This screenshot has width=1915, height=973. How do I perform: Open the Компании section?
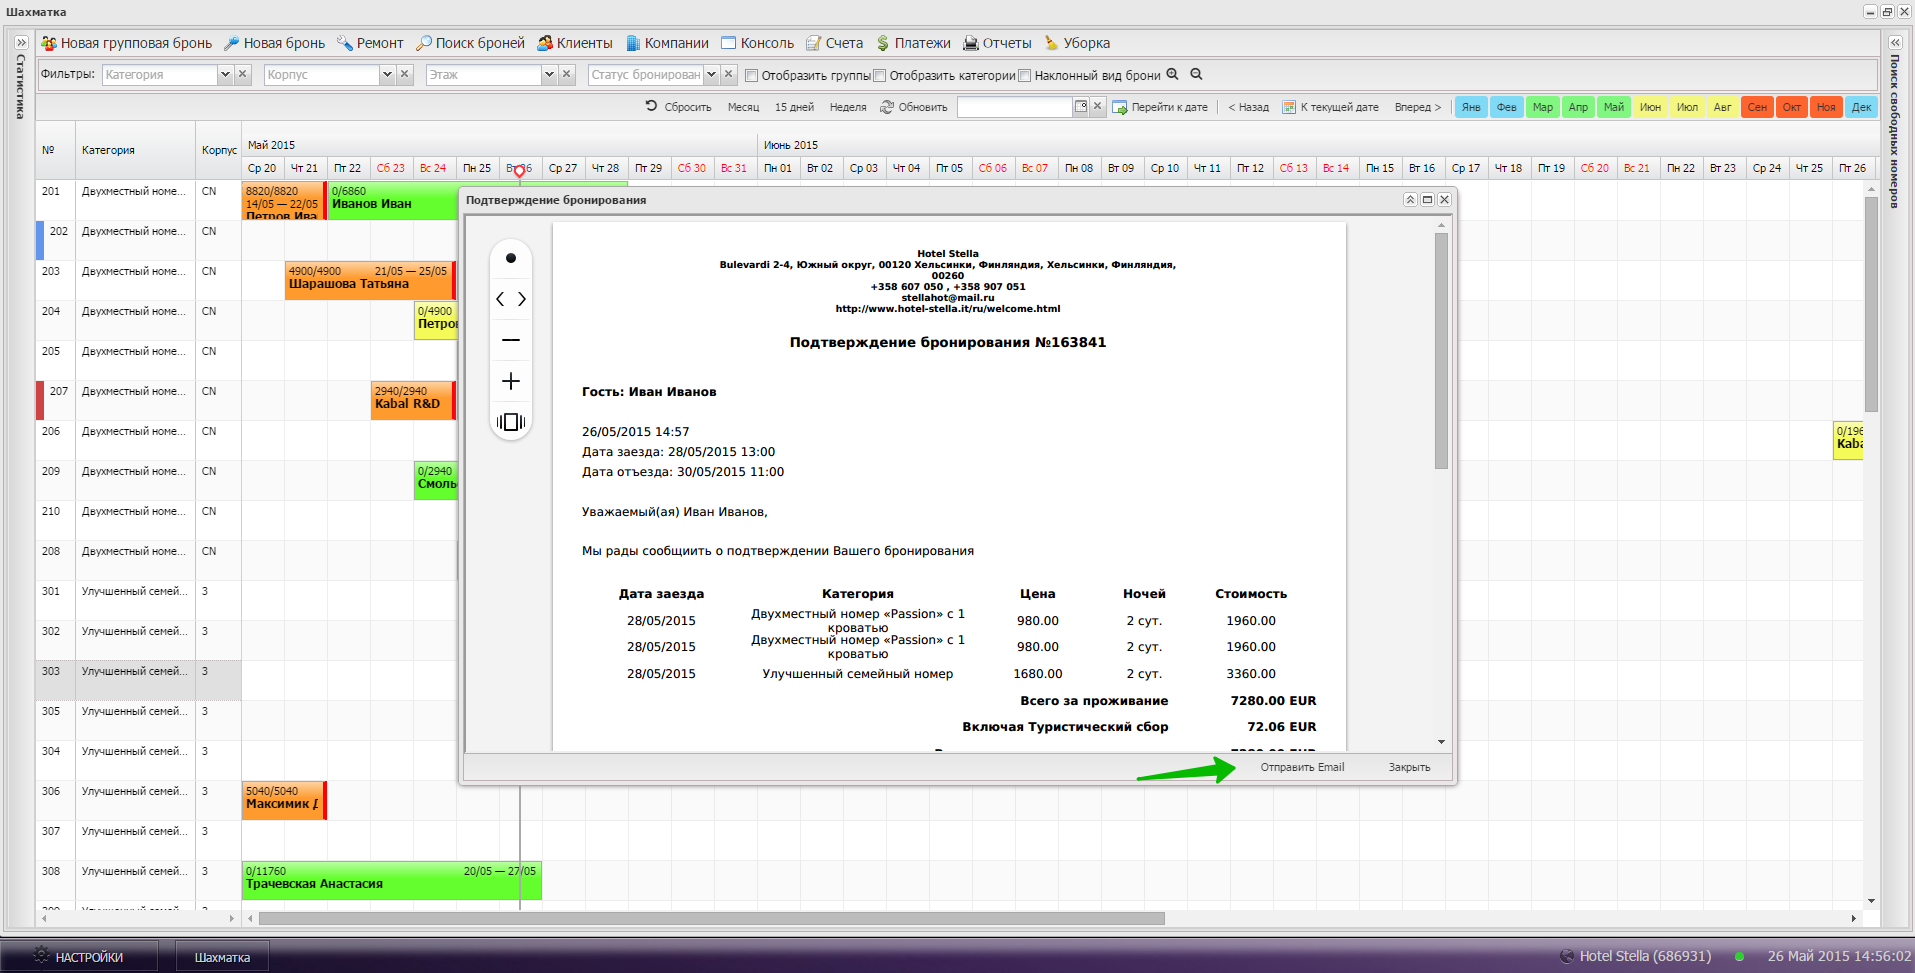pos(667,43)
